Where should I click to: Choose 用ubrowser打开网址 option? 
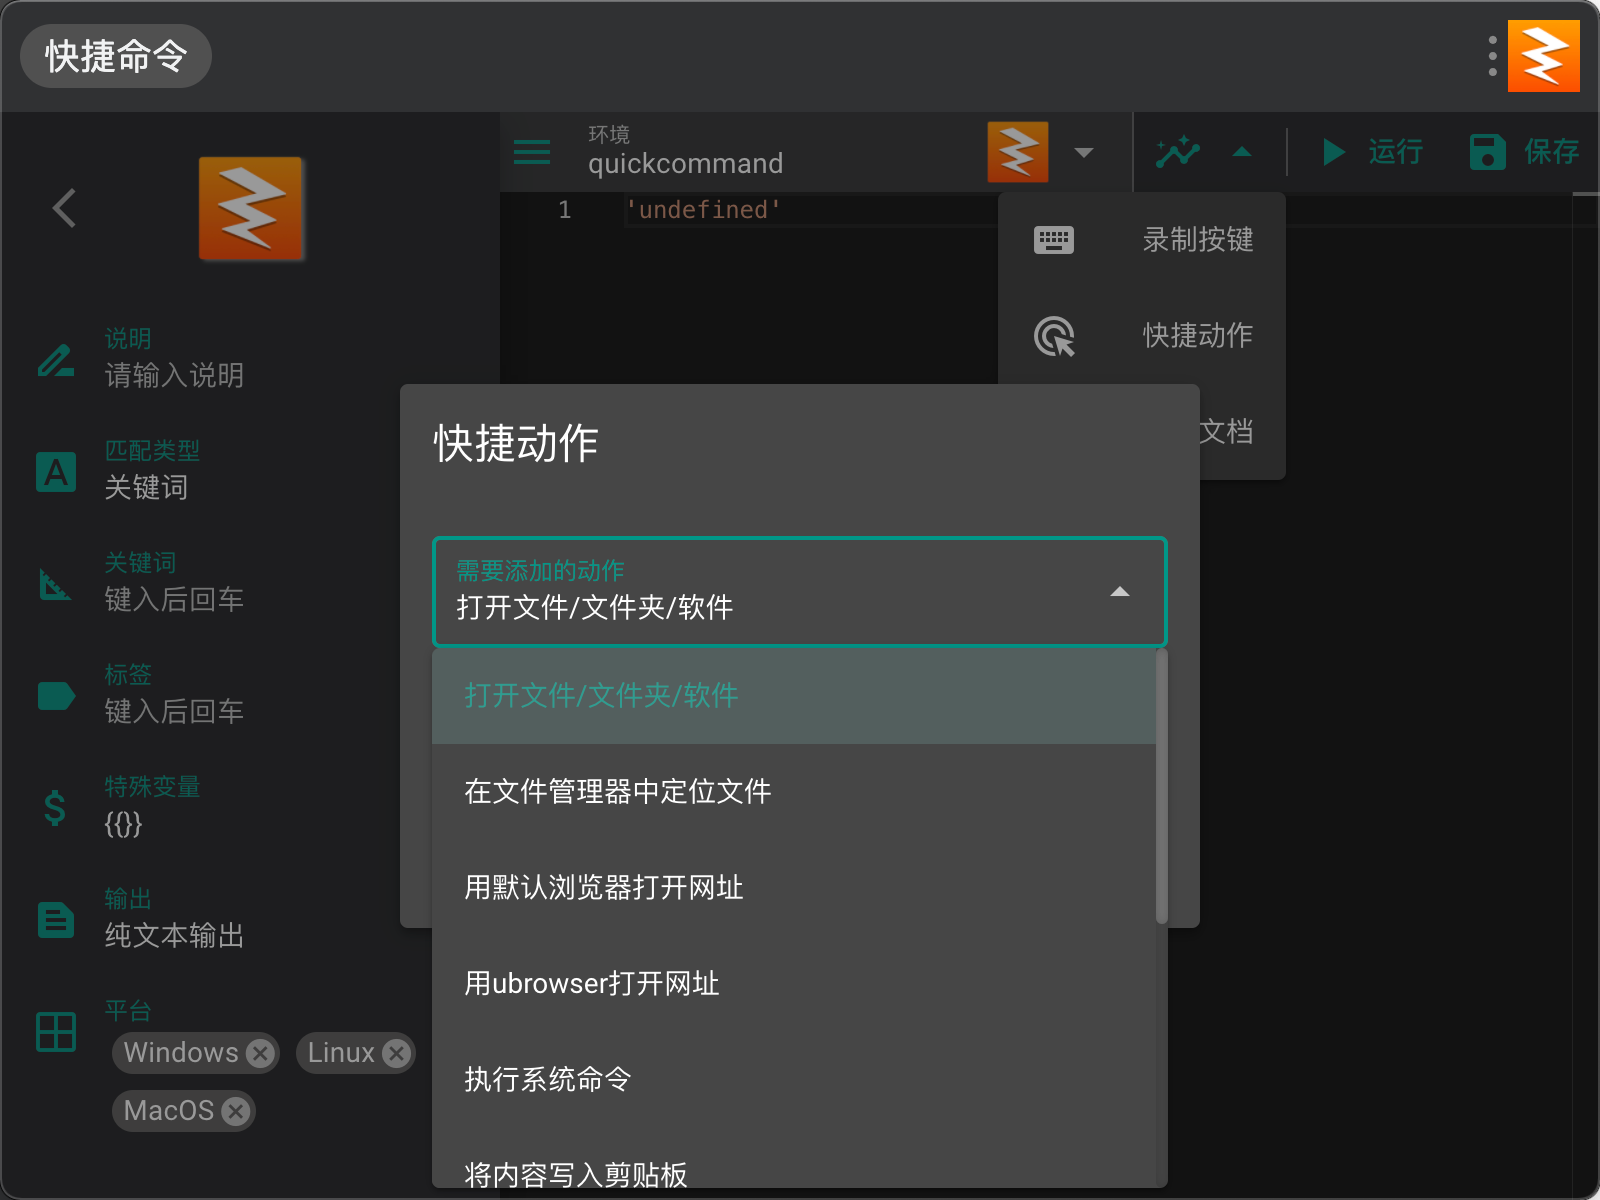point(794,984)
